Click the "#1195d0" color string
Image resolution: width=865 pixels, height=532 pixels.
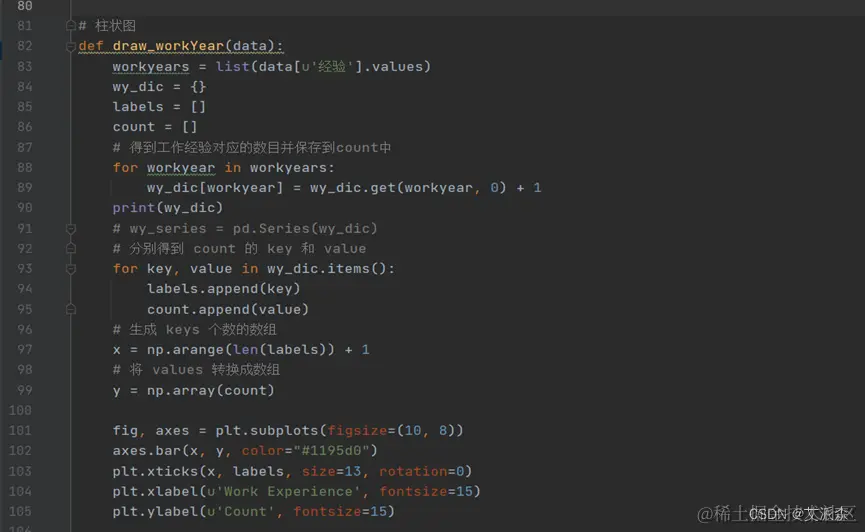pyautogui.click(x=331, y=451)
